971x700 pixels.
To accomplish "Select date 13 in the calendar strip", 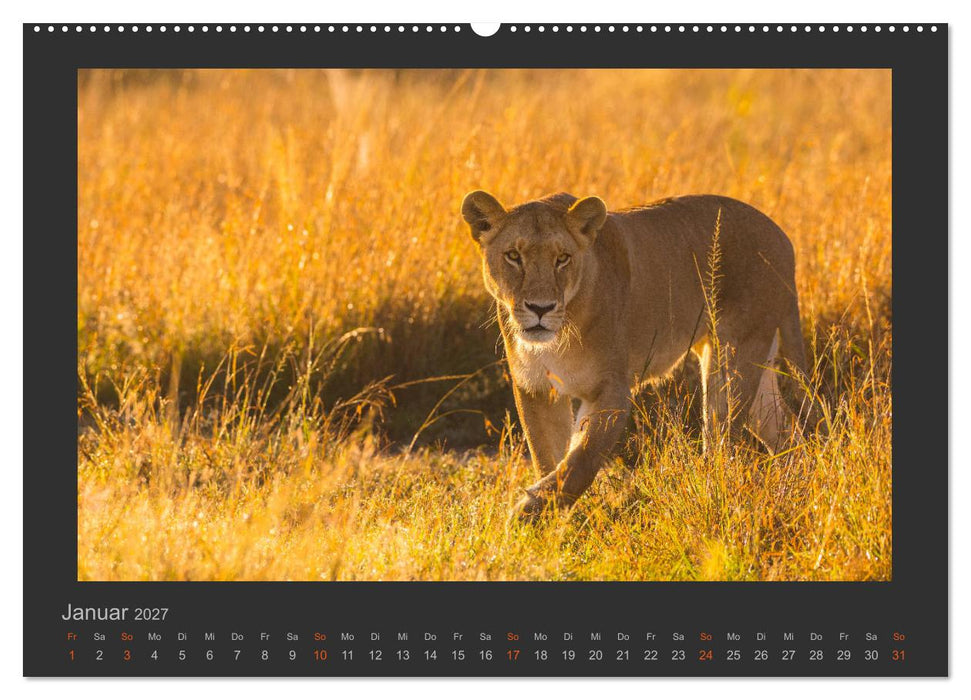I will (403, 655).
